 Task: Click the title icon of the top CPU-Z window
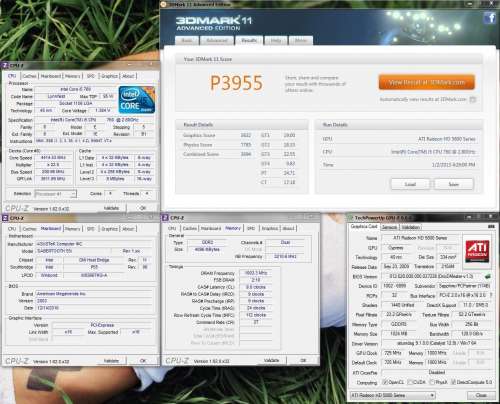[x=5, y=65]
